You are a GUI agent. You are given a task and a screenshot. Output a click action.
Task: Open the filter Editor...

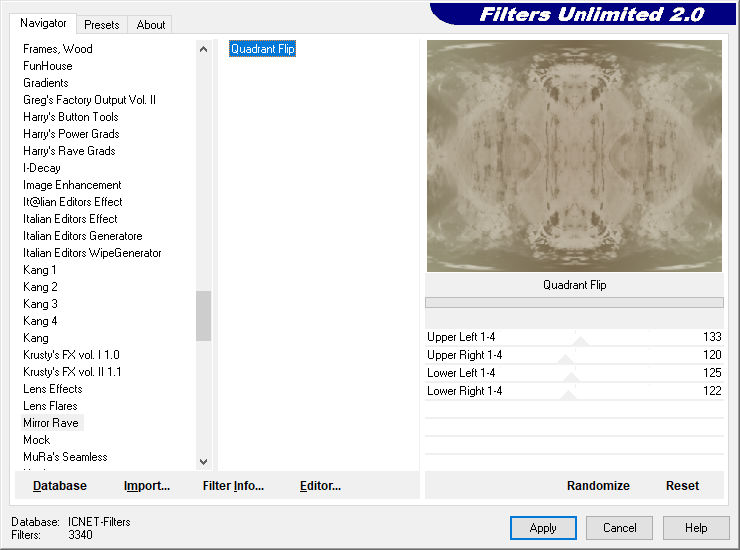[320, 486]
